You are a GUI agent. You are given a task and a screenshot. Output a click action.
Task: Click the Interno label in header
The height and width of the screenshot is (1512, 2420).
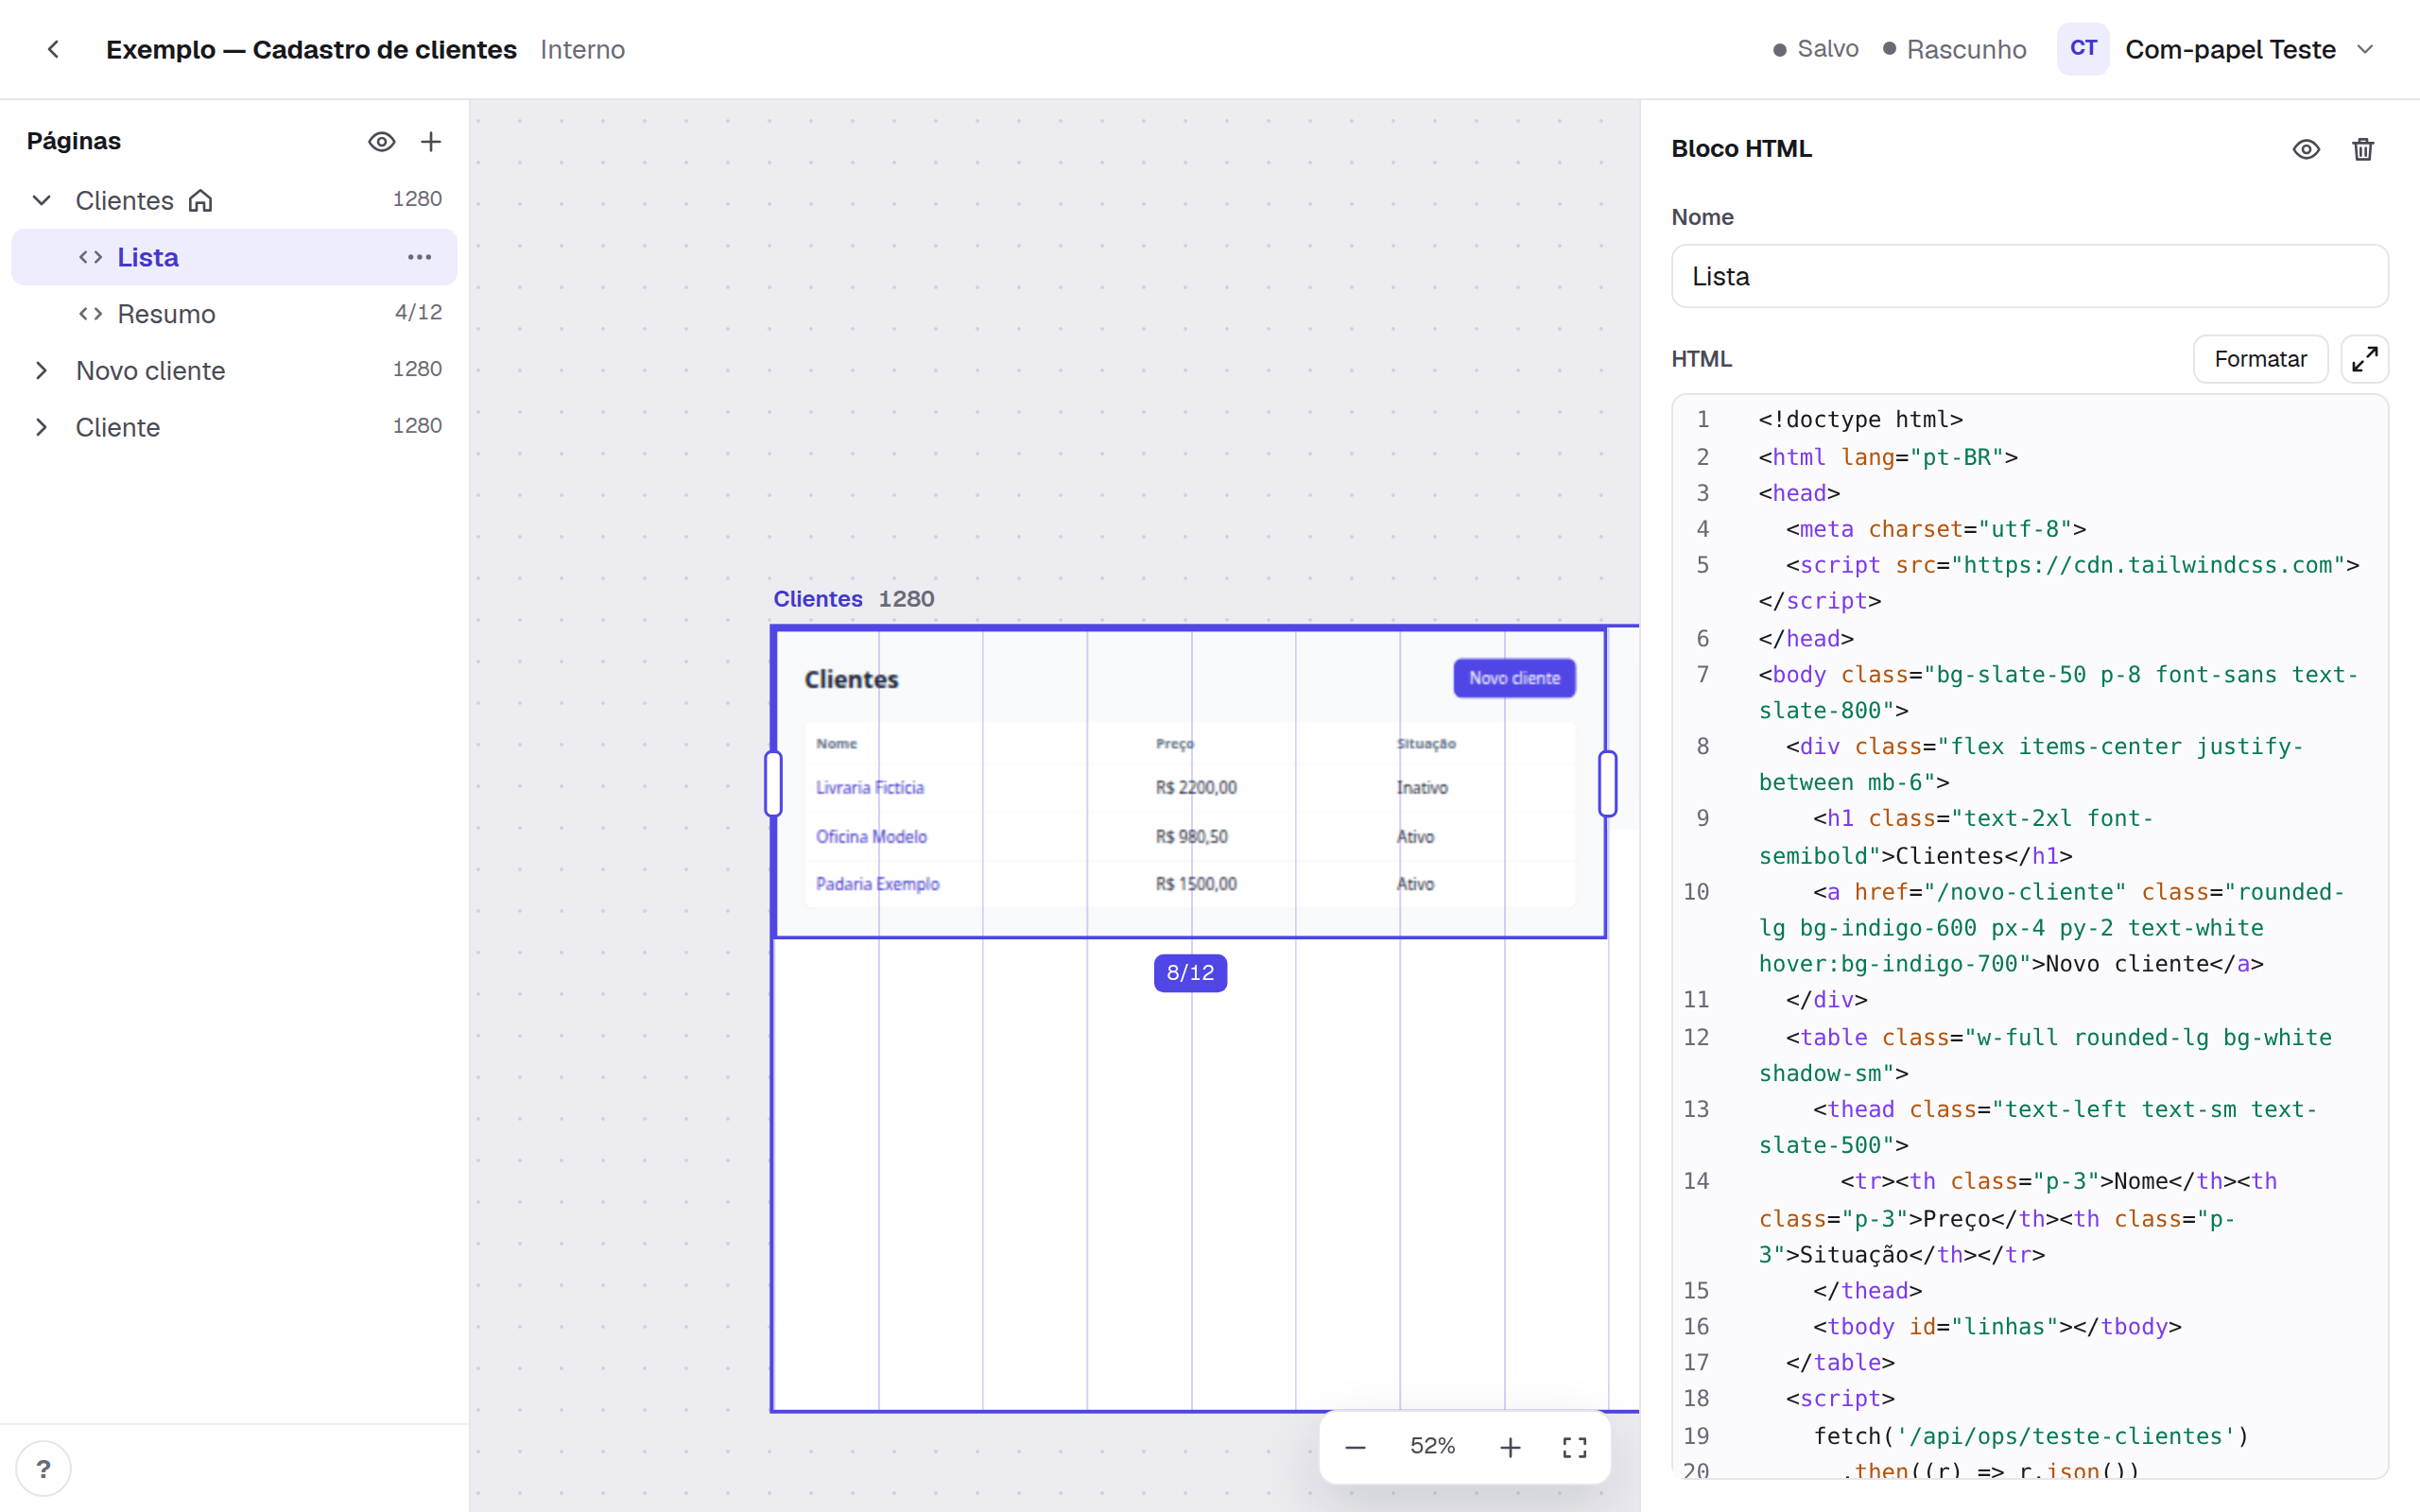coord(582,49)
